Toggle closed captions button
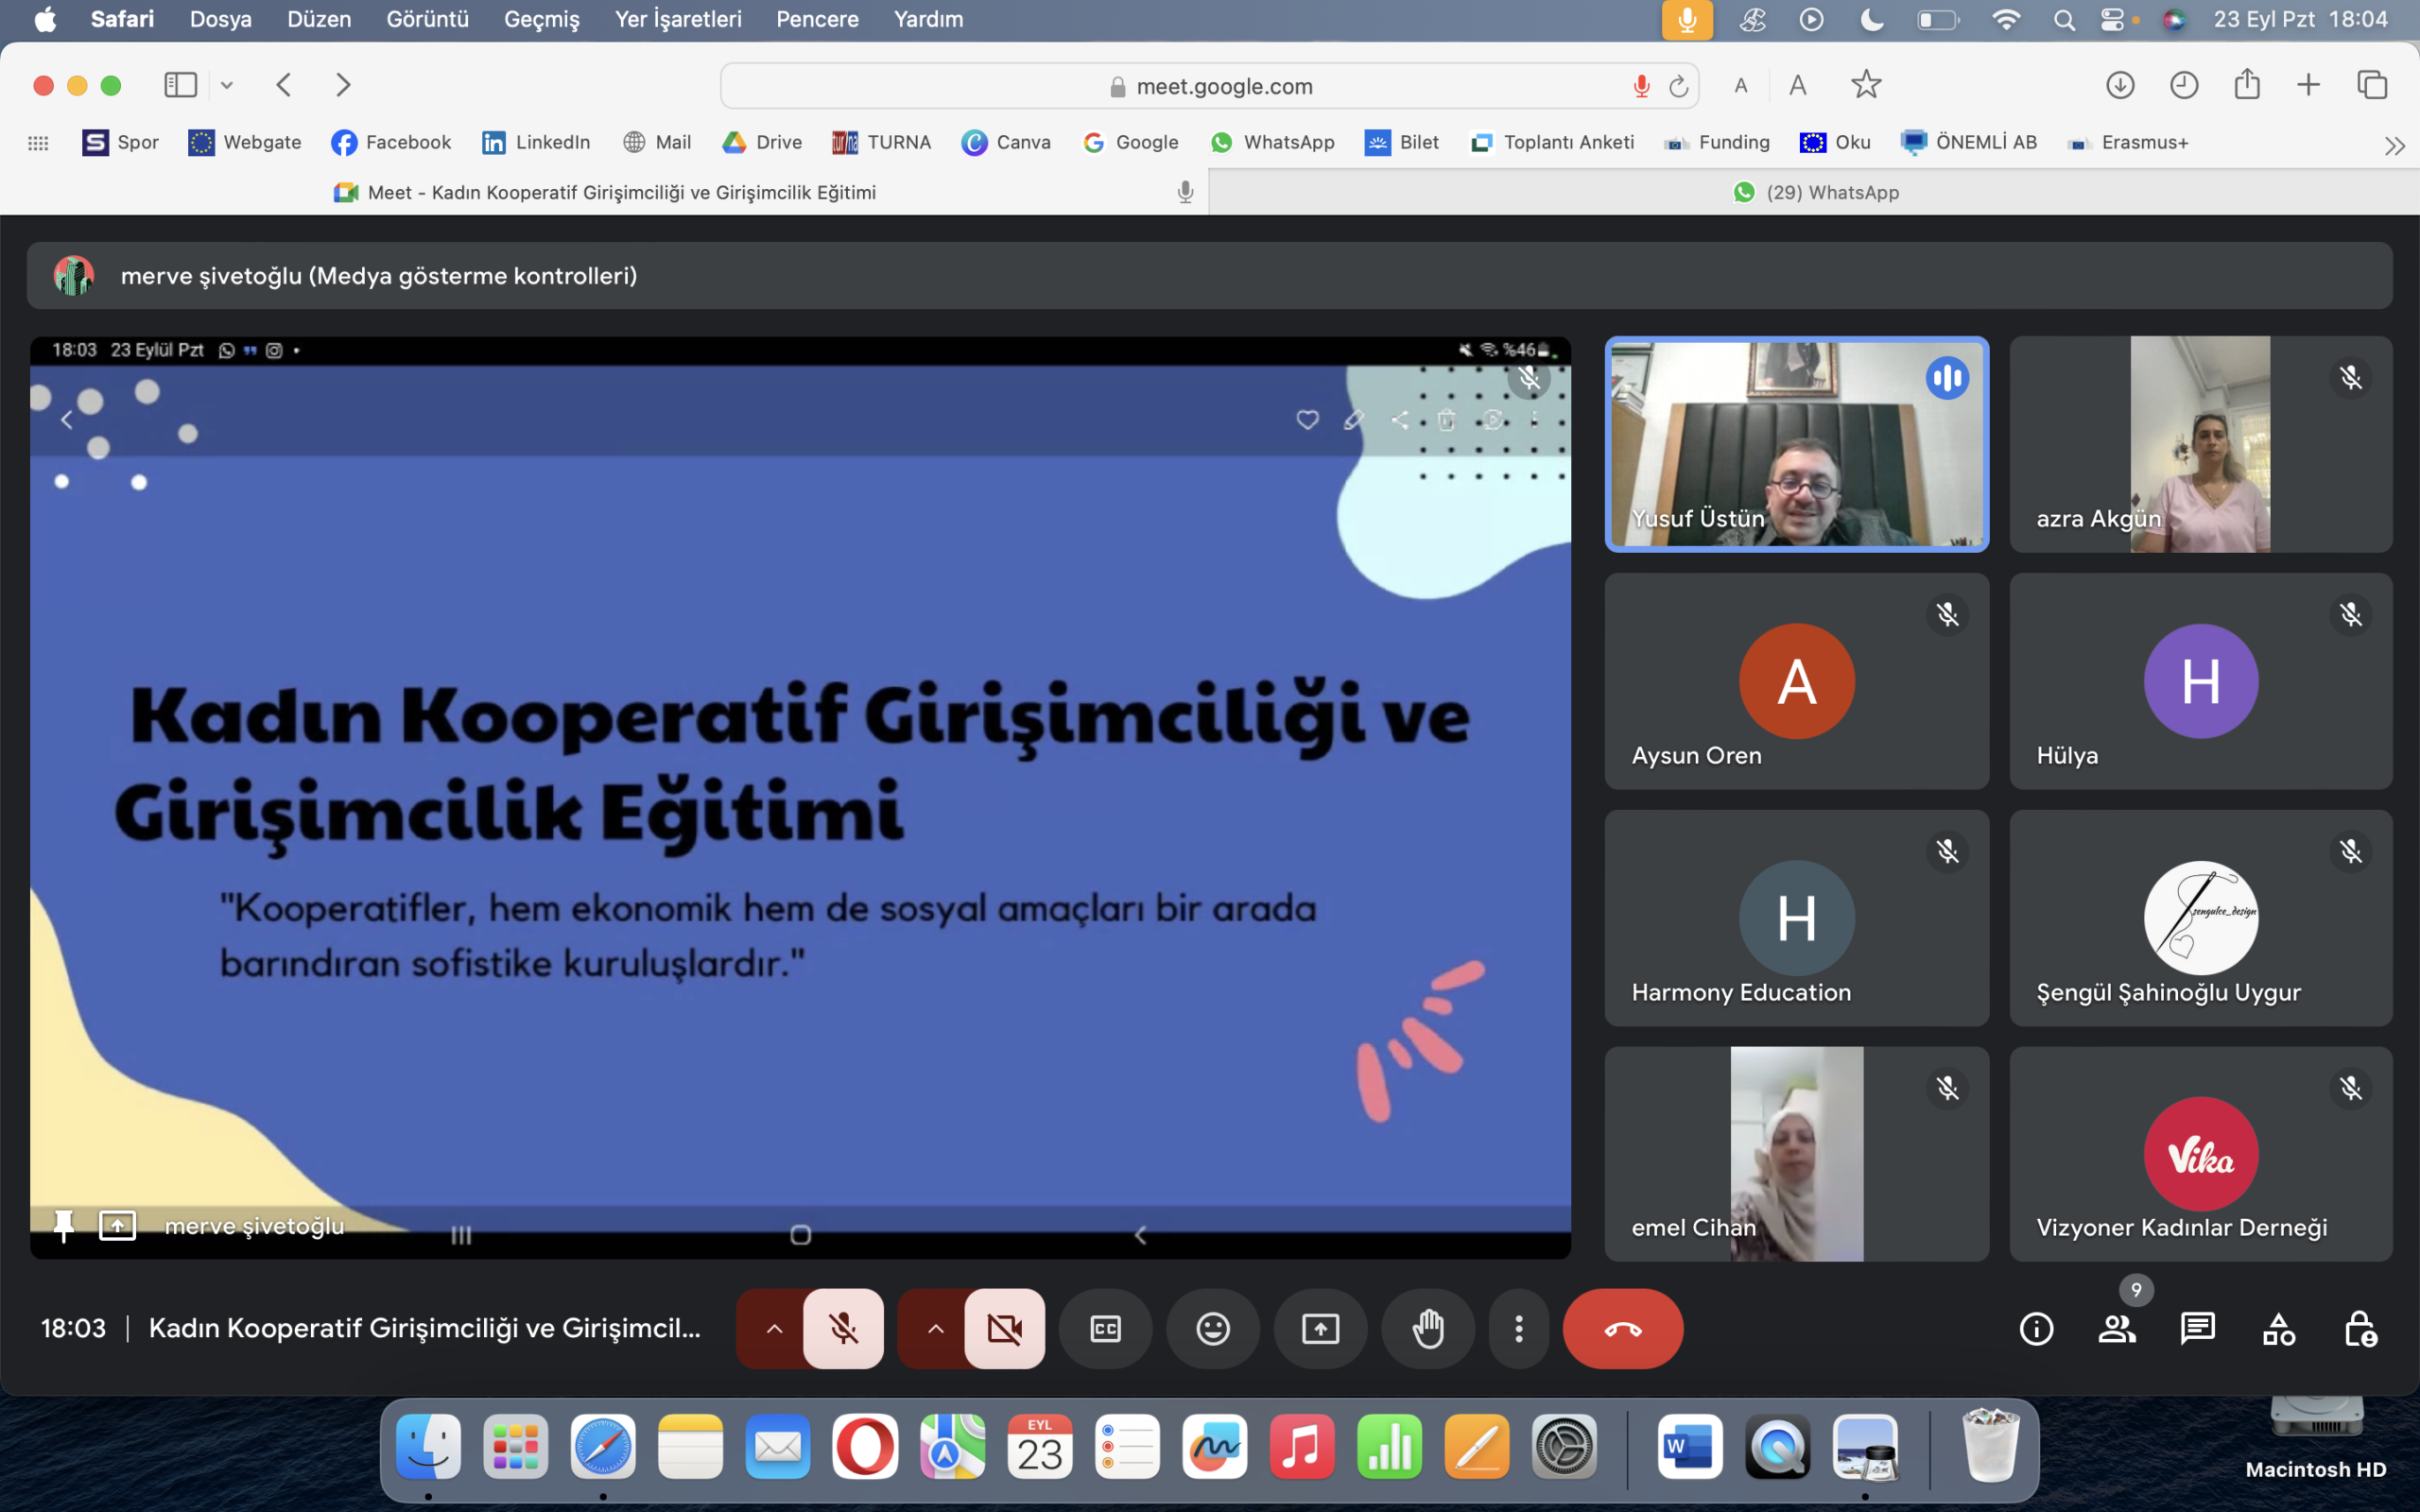This screenshot has height=1512, width=2420. (x=1105, y=1329)
